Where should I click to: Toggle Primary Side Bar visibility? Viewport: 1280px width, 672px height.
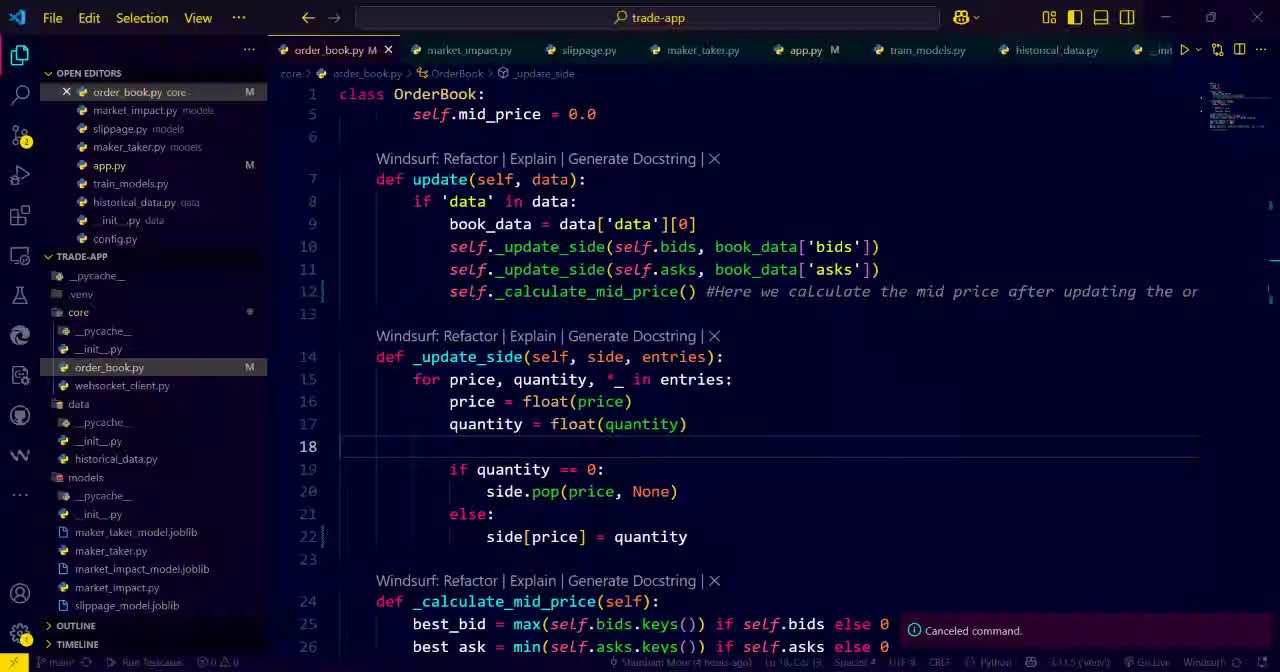tap(1075, 18)
